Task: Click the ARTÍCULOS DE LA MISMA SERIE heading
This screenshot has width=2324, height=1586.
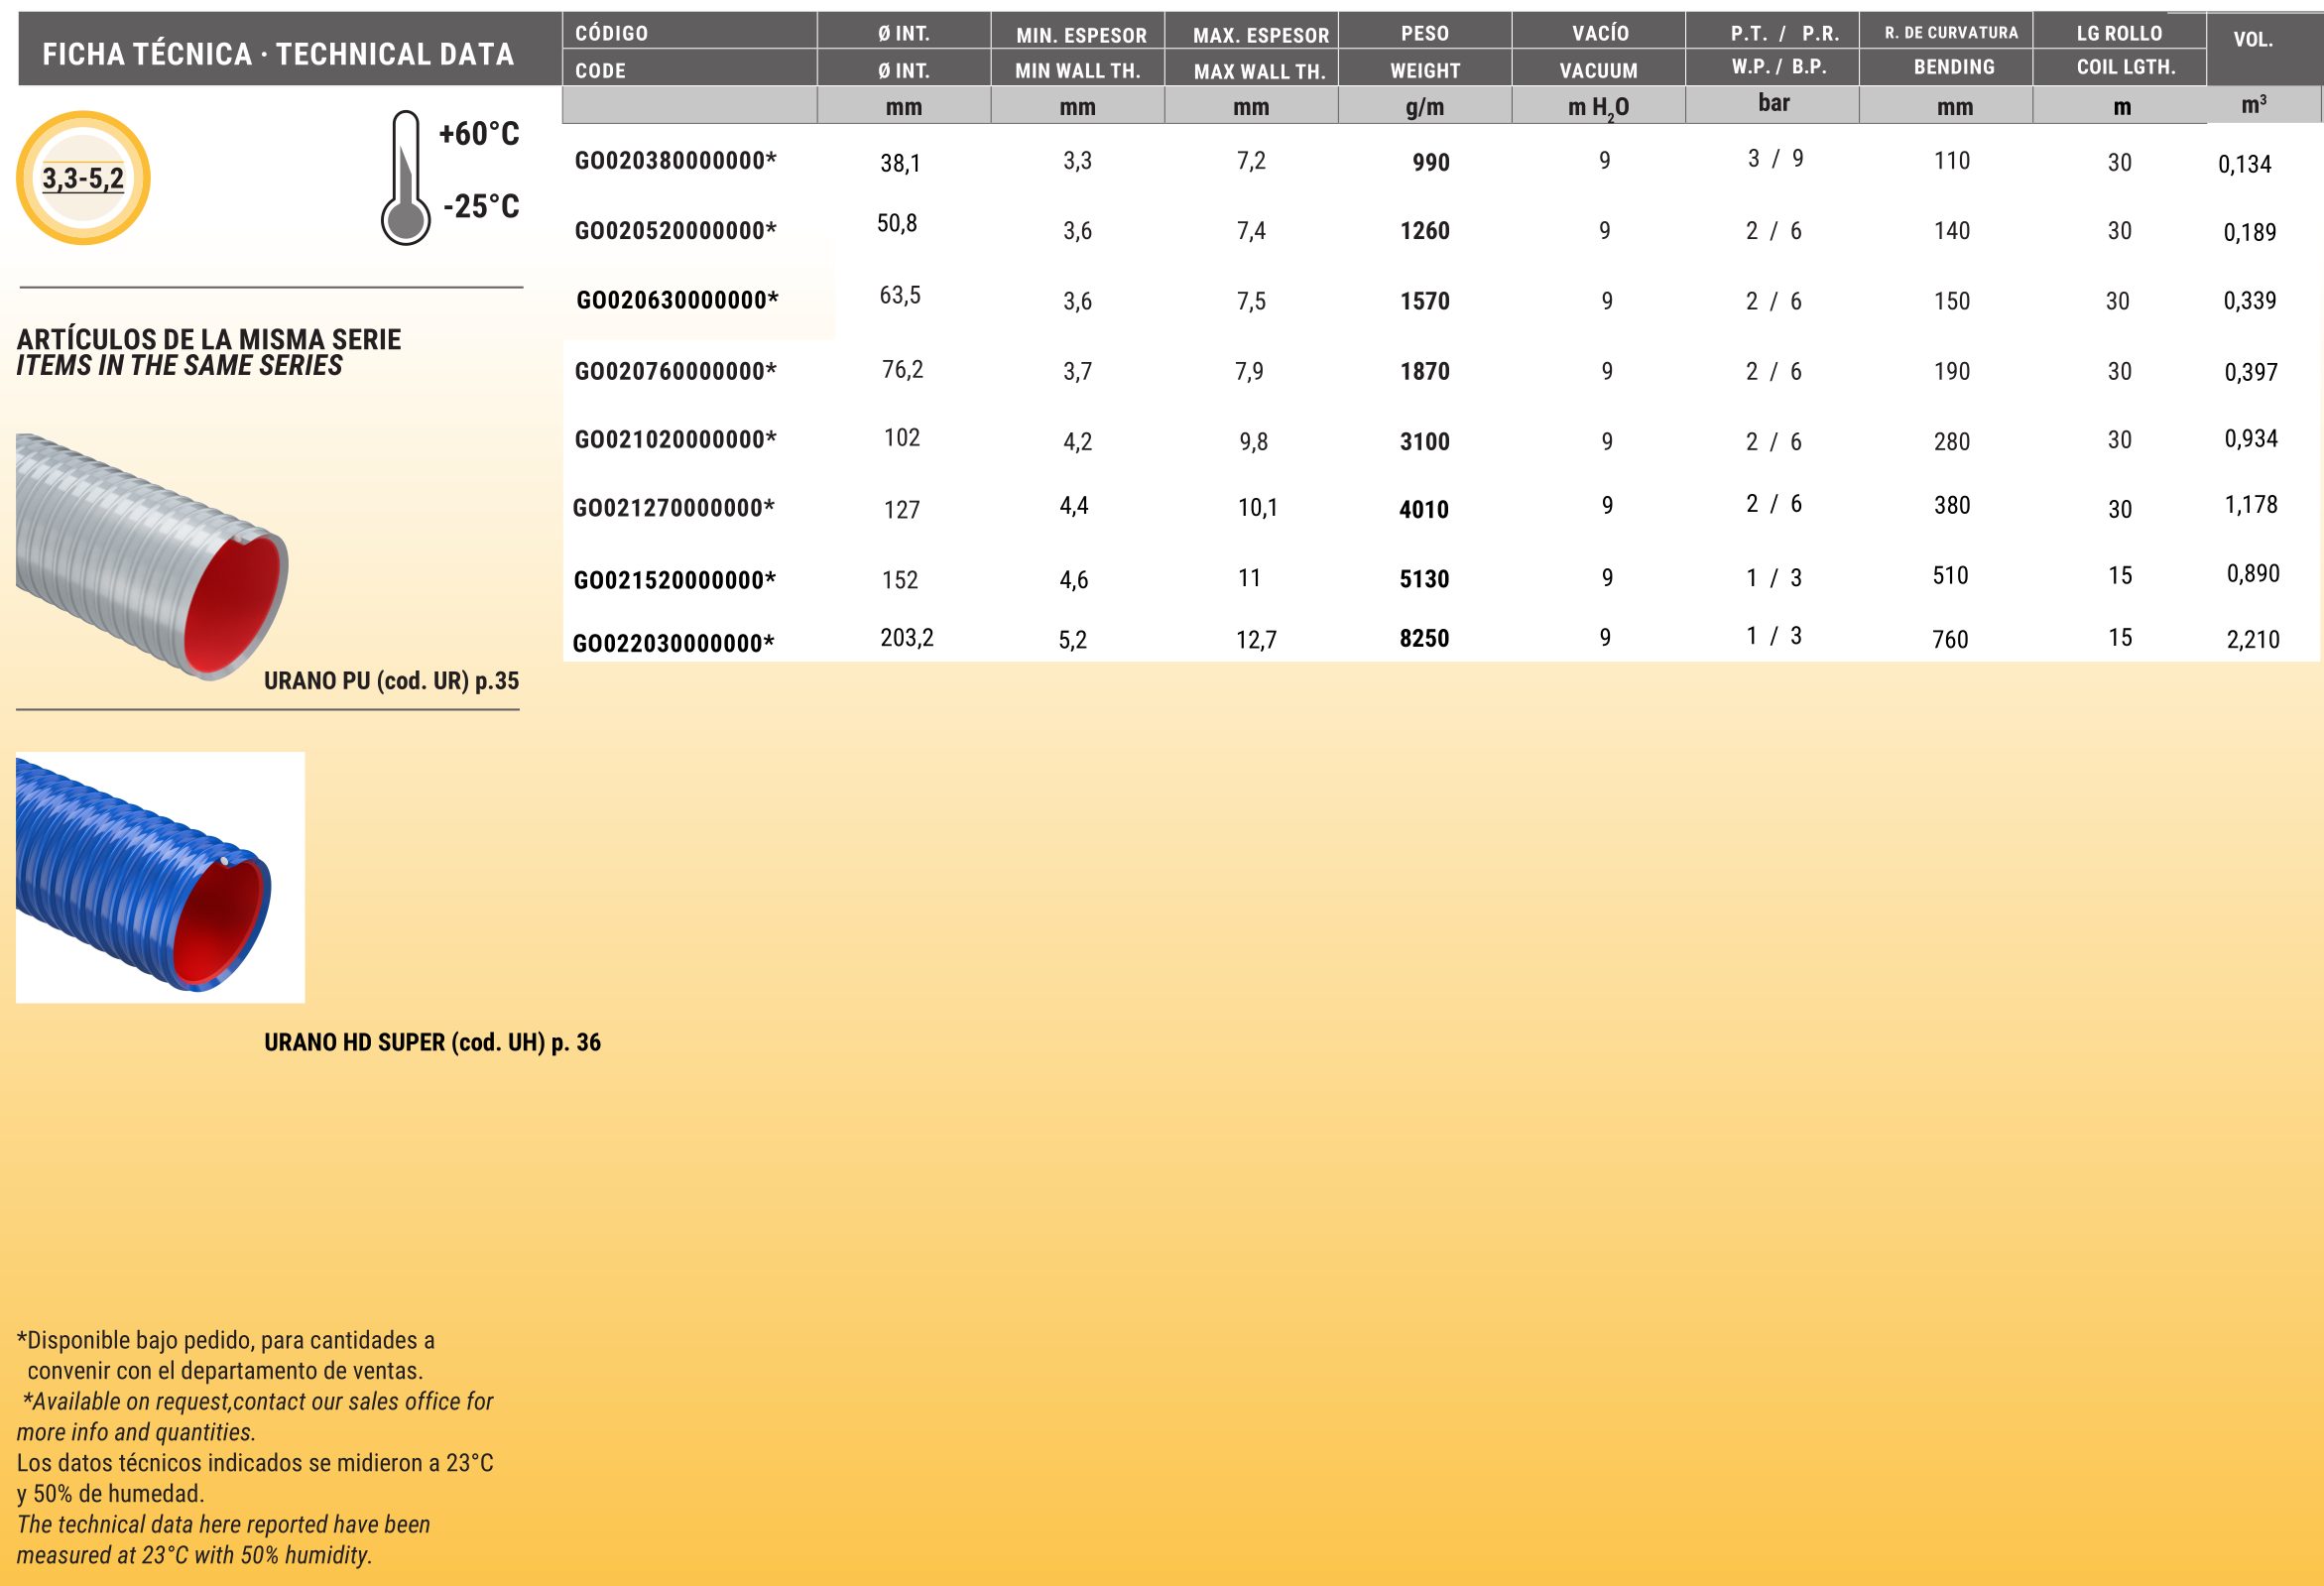Action: 209,340
